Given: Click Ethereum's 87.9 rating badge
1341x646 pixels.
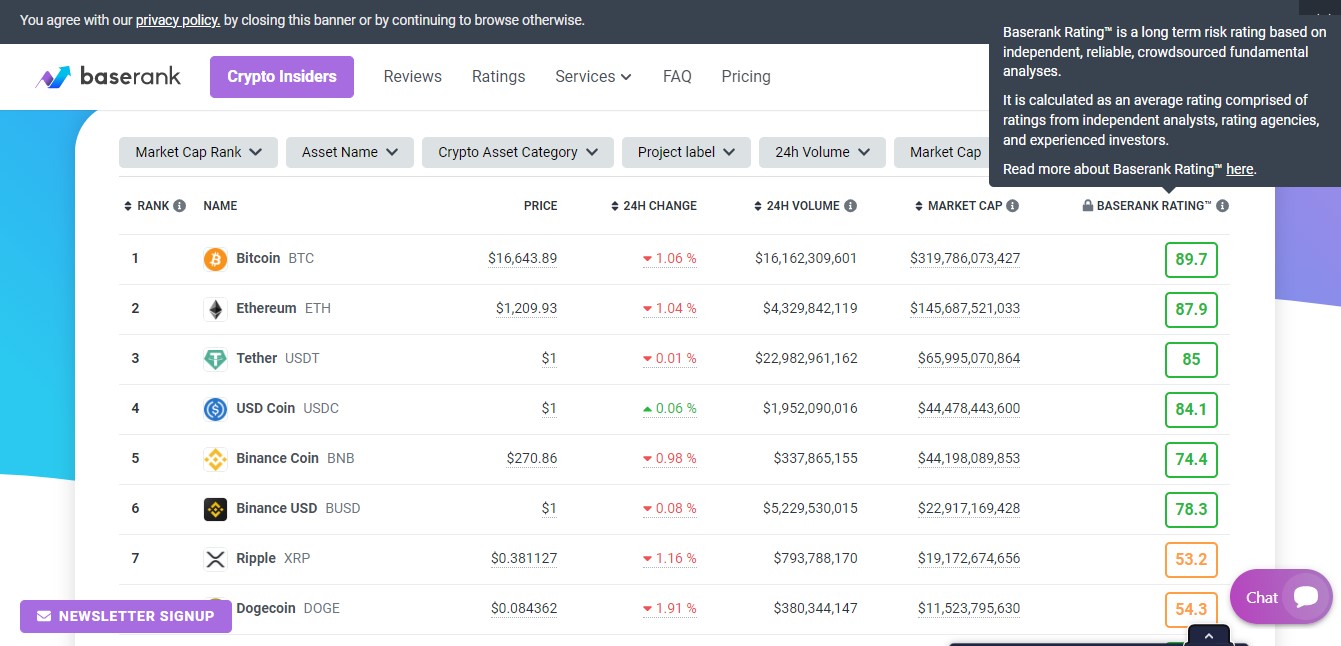Looking at the screenshot, I should tap(1191, 310).
